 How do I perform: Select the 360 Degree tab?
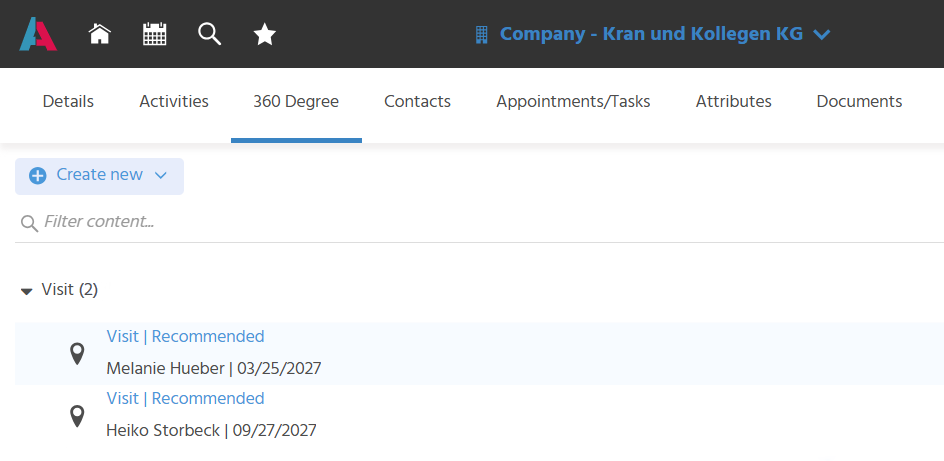296,102
